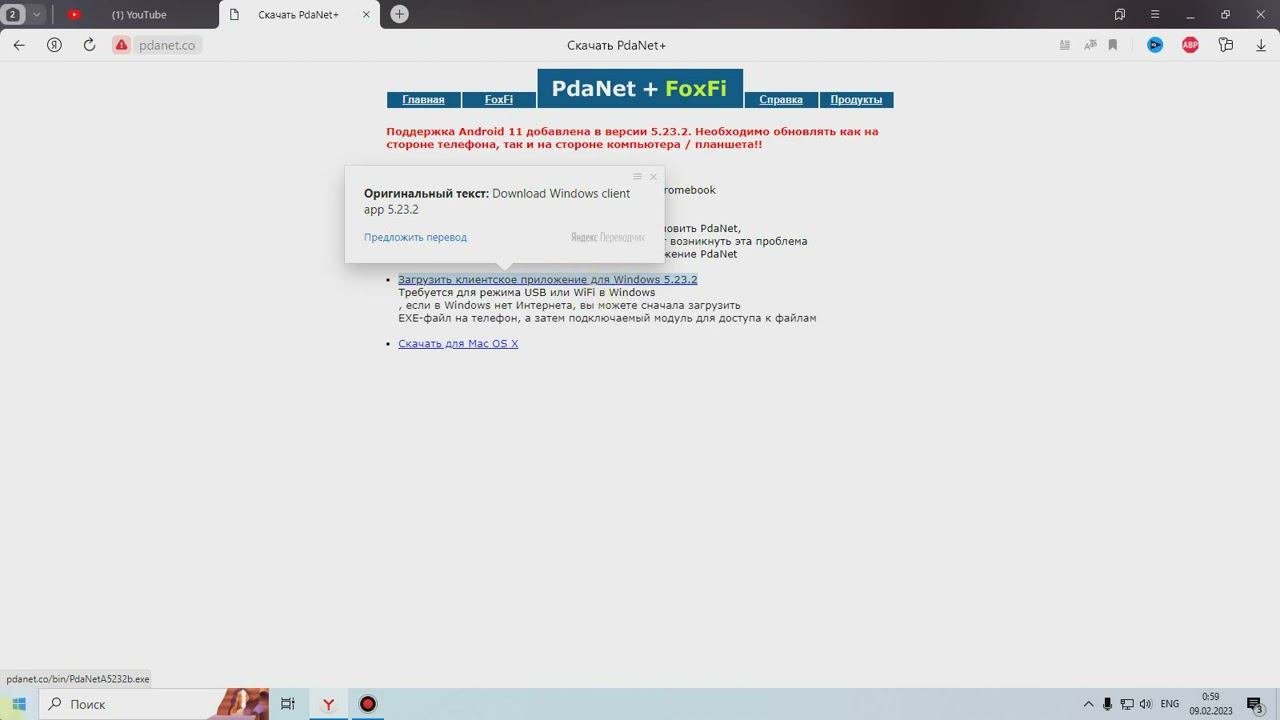Open the FoxFi navigation item
This screenshot has width=1280, height=720.
tap(499, 100)
